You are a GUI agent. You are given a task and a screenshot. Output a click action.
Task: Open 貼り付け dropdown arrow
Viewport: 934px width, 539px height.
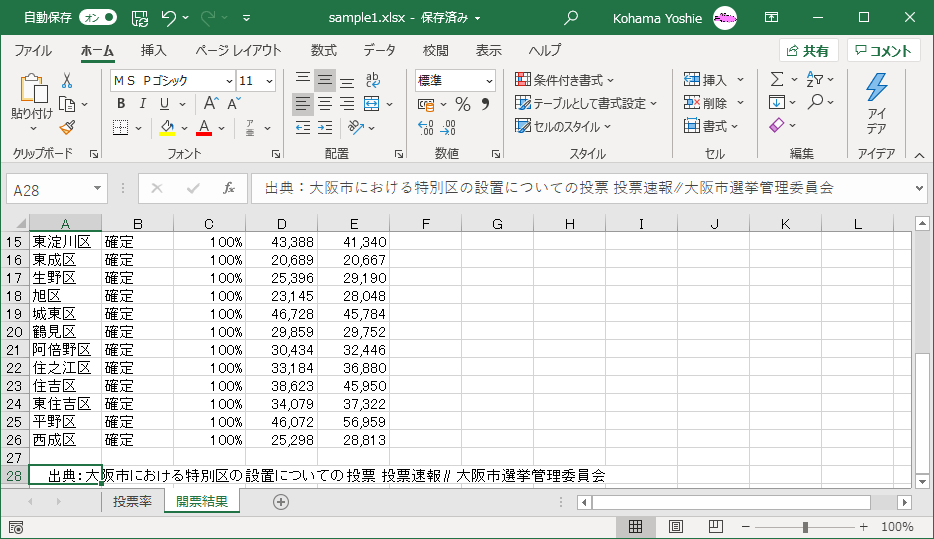coord(32,129)
